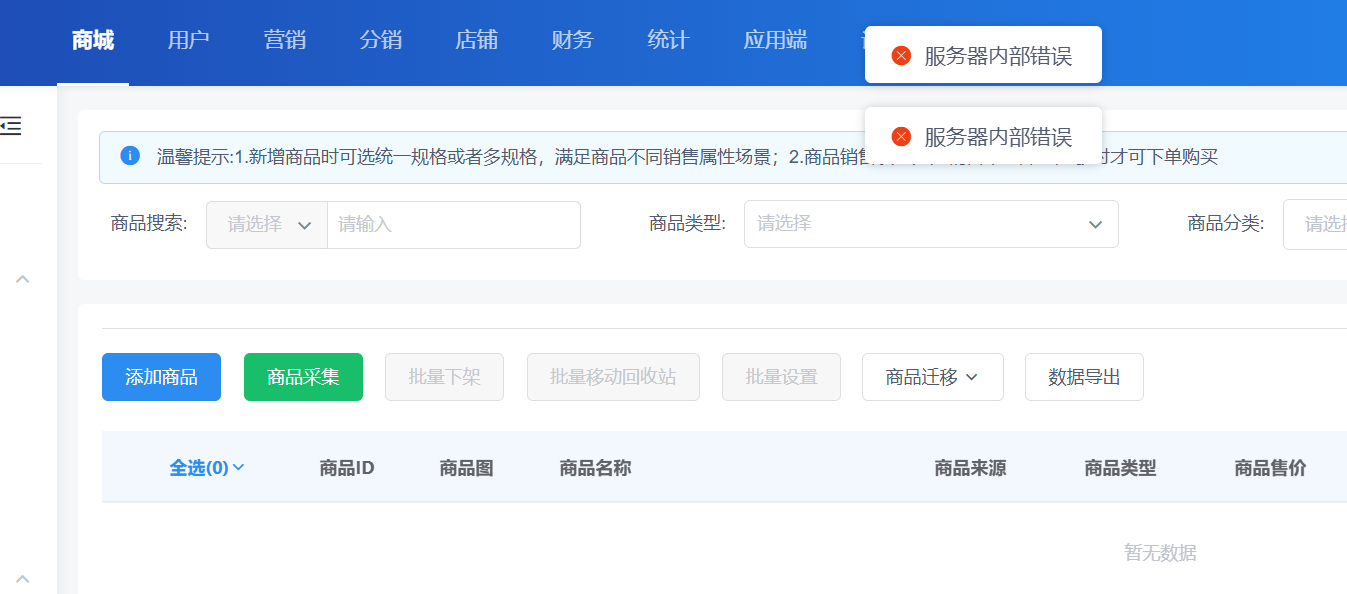Toggle the sidebar collapse menu icon

(x=11, y=126)
